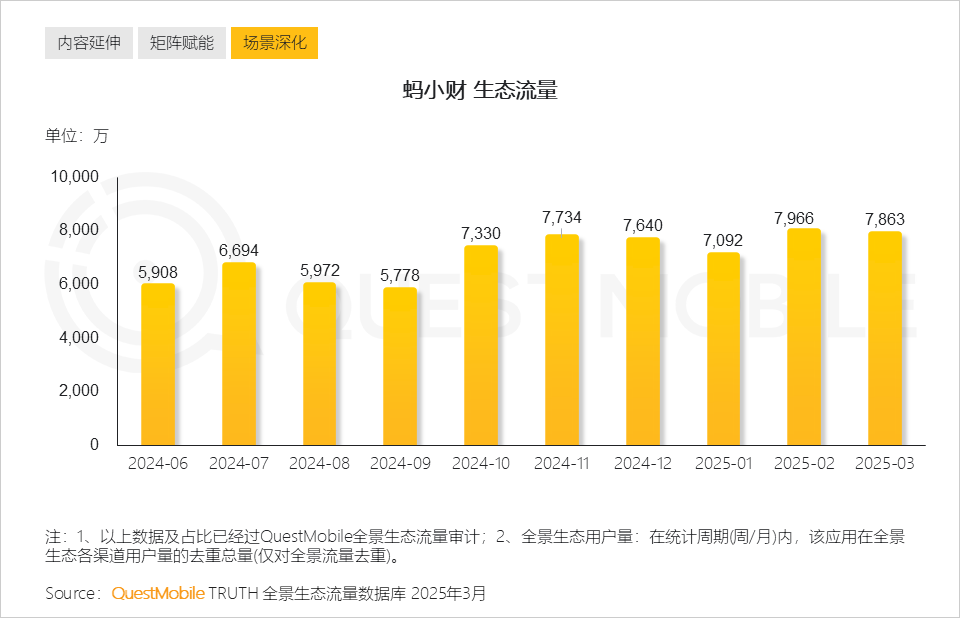Click the 2024-08 bar
Screen dimensions: 960x618
tap(320, 364)
